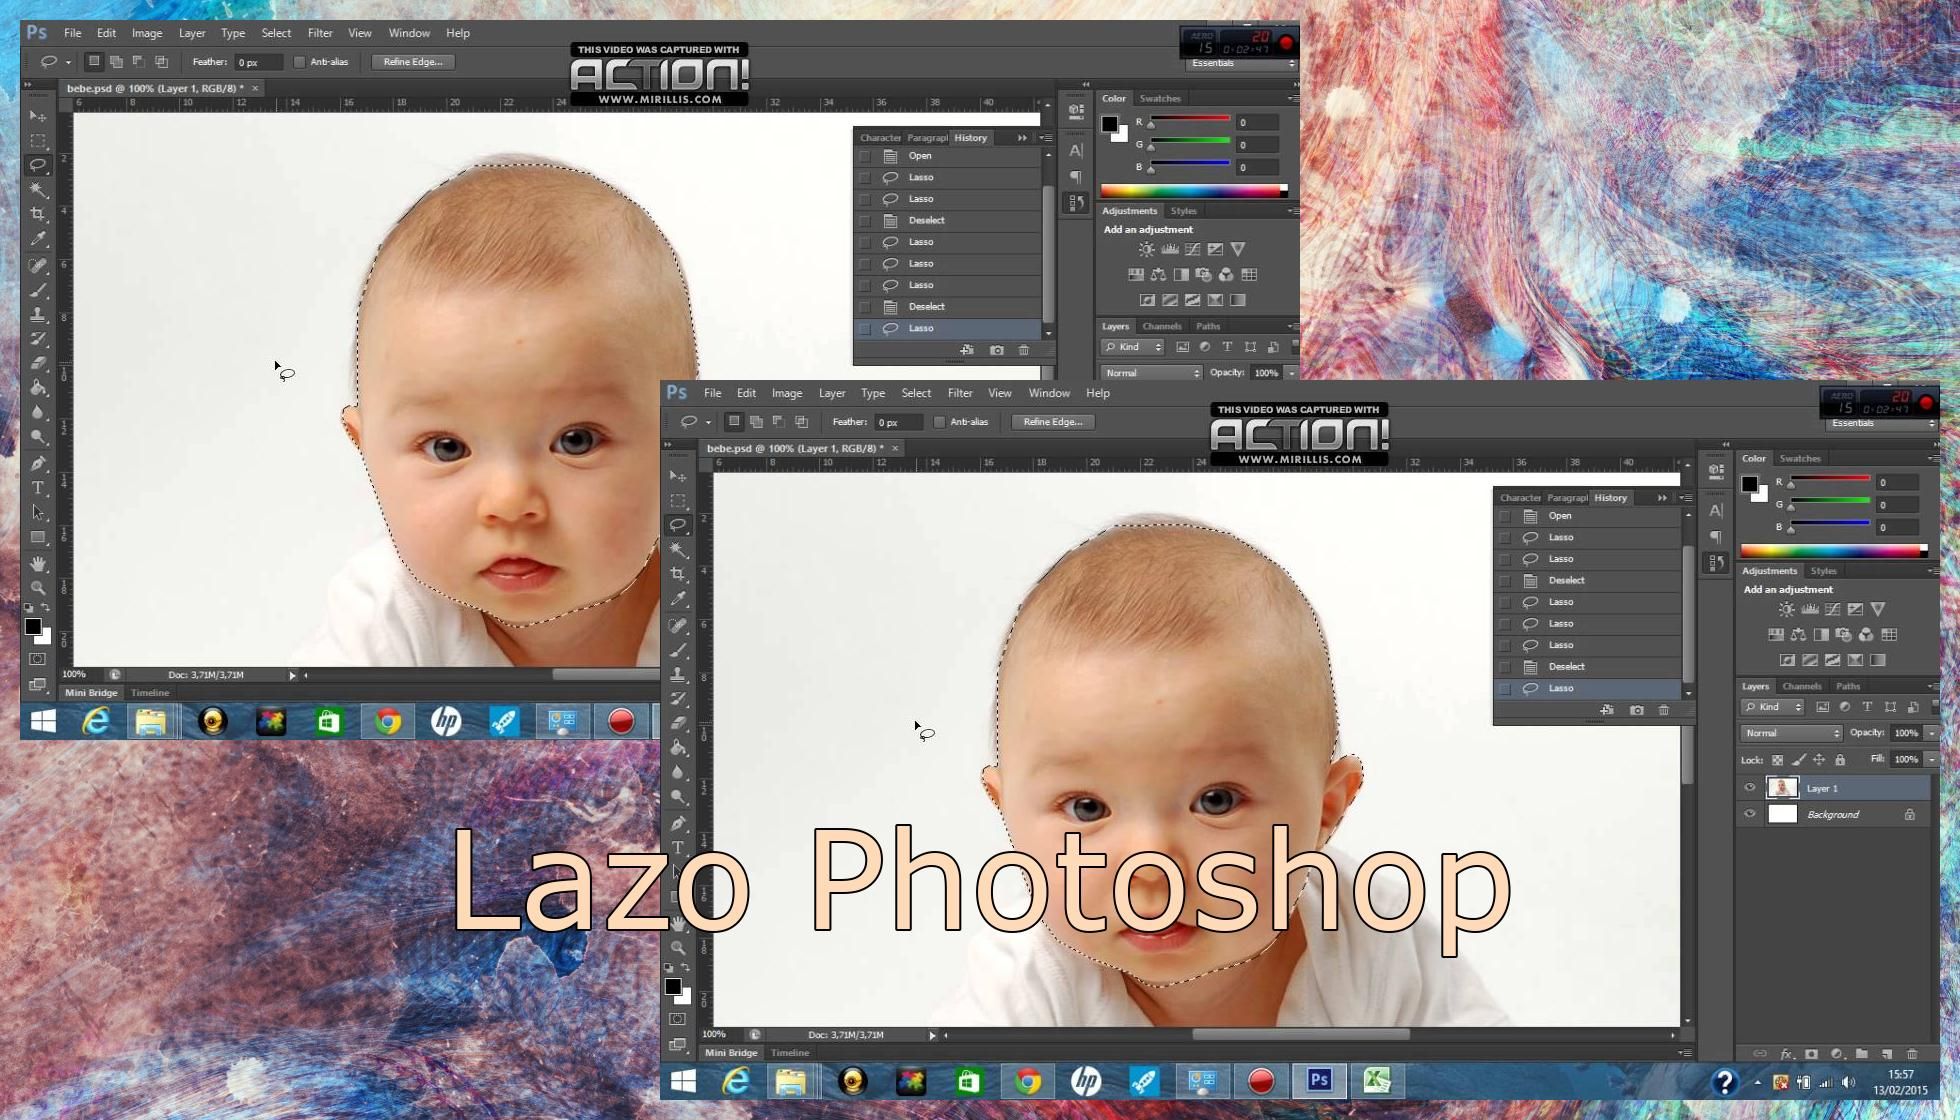1960x1120 pixels.
Task: Add Color Balance adjustment in front window
Action: pyautogui.click(x=1798, y=635)
